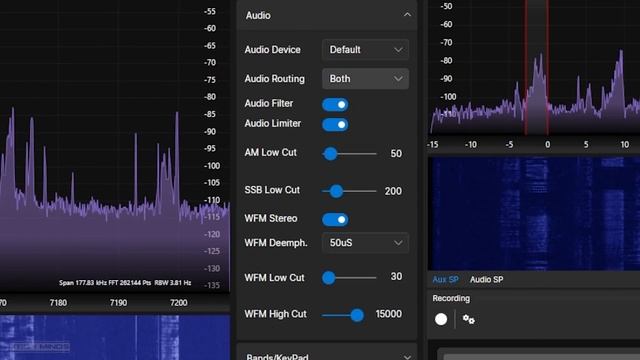Screen dimensions: 640x360
Task: Expand the Bands/KeyPad panel chevron
Action: 407,357
